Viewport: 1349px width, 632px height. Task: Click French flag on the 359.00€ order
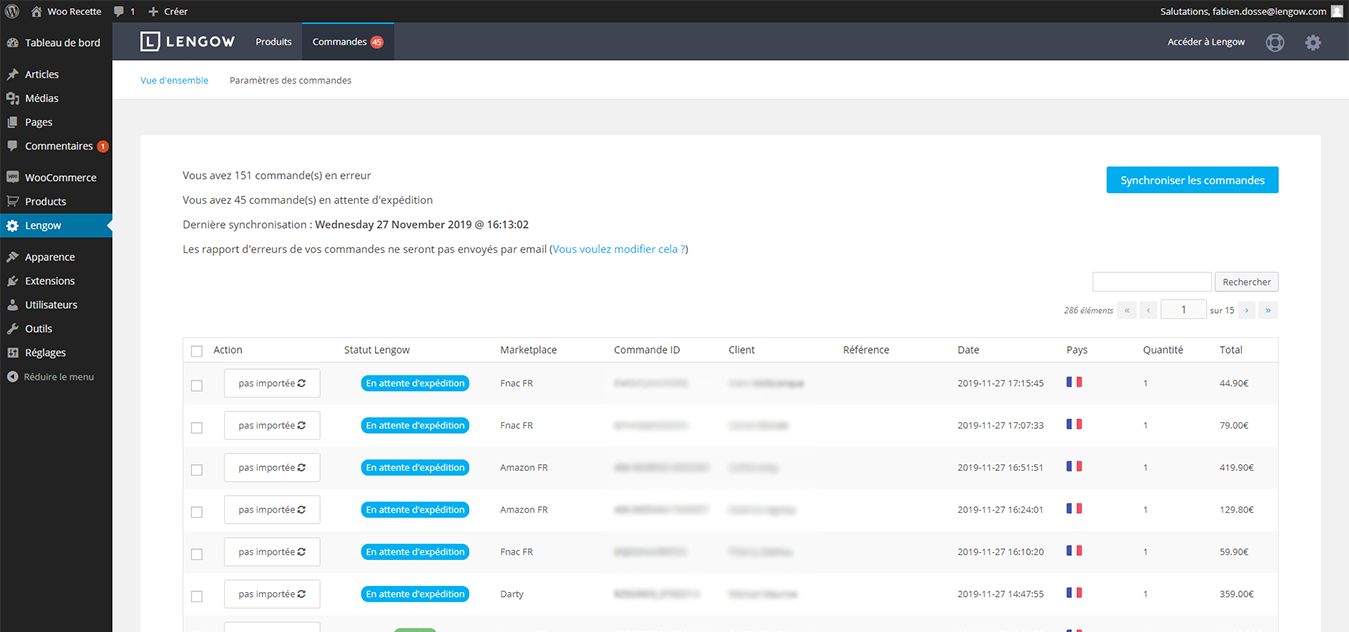(x=1074, y=592)
